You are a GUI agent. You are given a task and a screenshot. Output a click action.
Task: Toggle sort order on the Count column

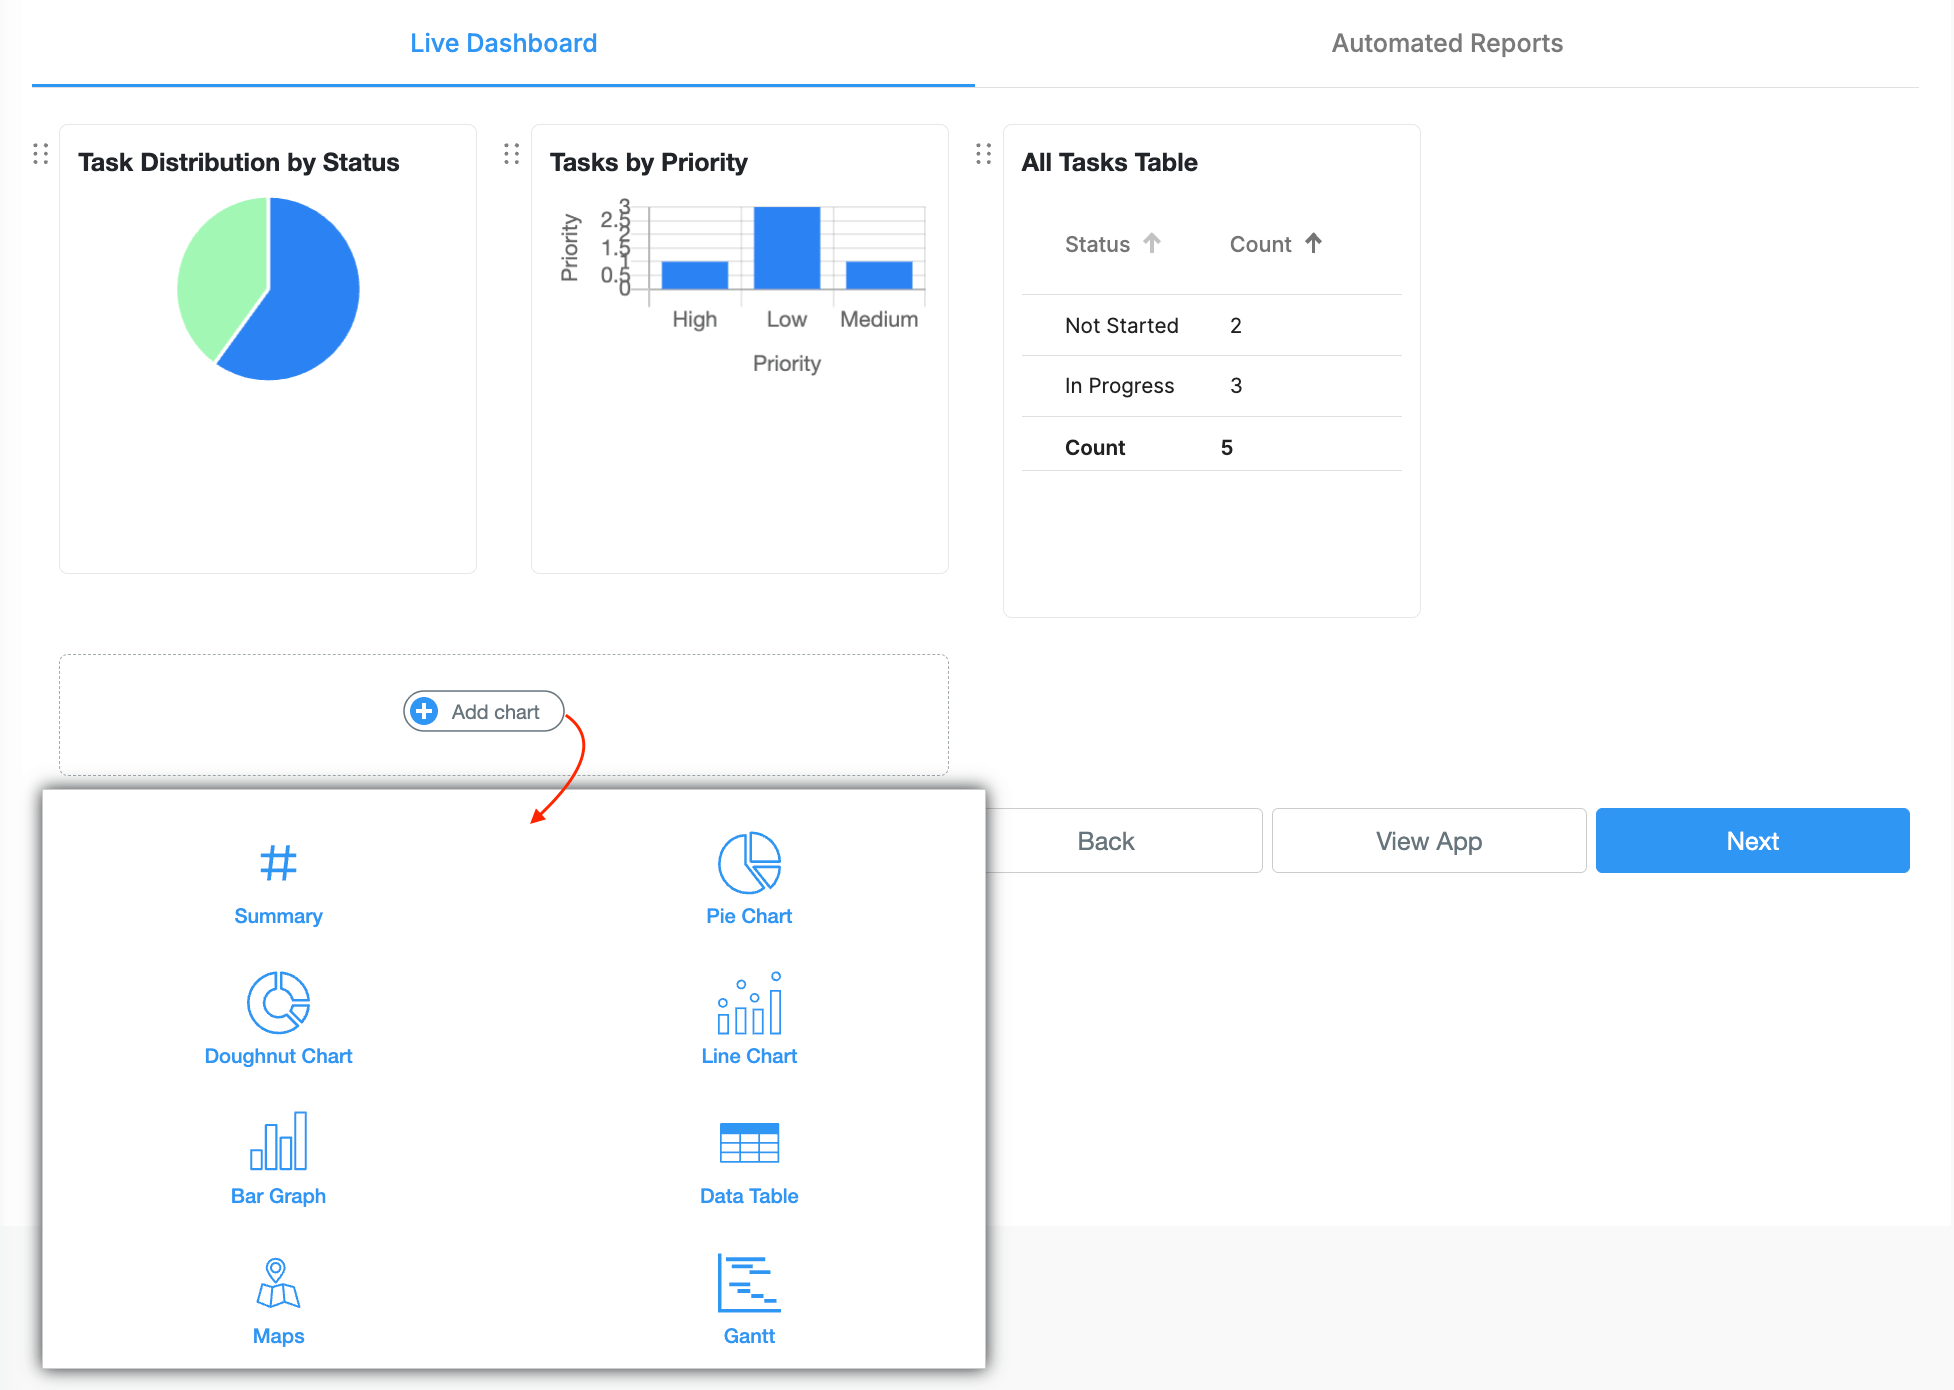[1313, 243]
